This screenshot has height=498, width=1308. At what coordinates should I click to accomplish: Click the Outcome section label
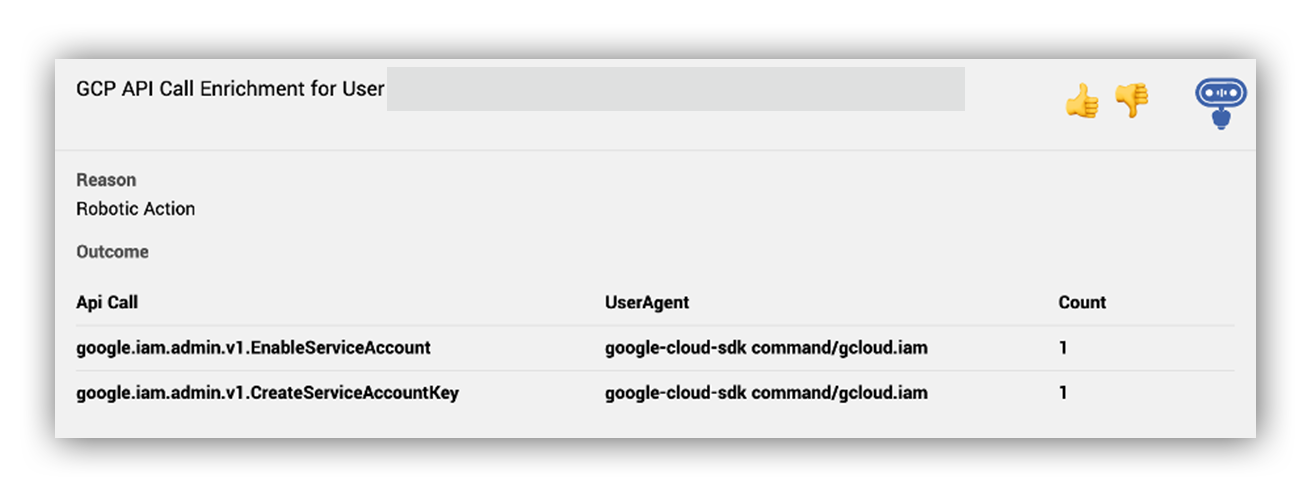[112, 252]
